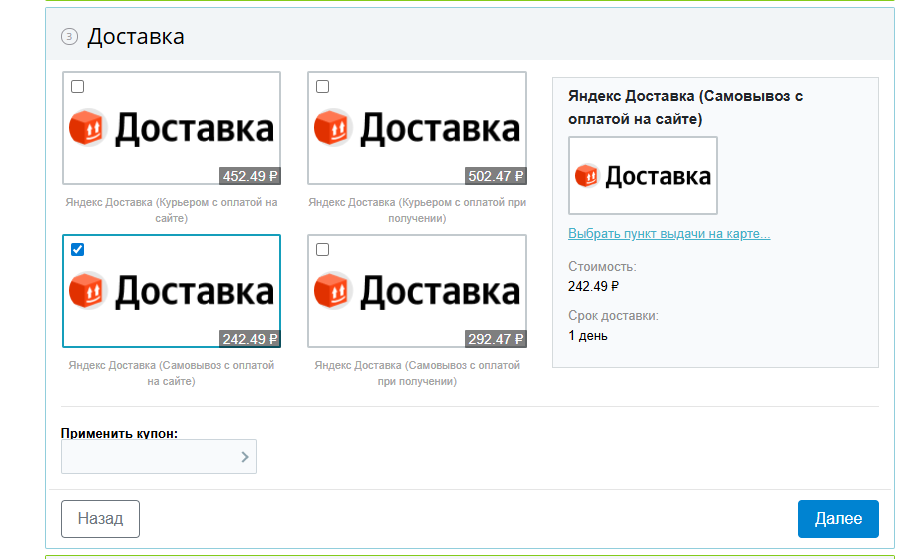The image size is (914, 559).
Task: Go back with the Назад button
Action: click(x=100, y=519)
